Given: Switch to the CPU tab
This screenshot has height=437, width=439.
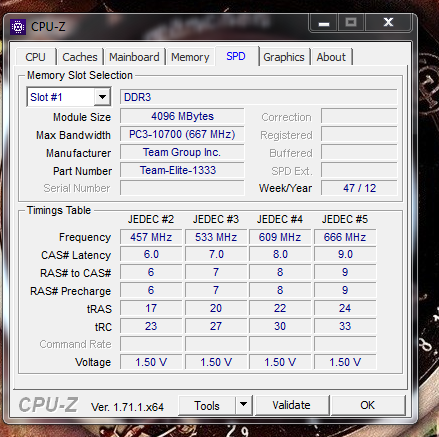Looking at the screenshot, I should click(x=35, y=57).
